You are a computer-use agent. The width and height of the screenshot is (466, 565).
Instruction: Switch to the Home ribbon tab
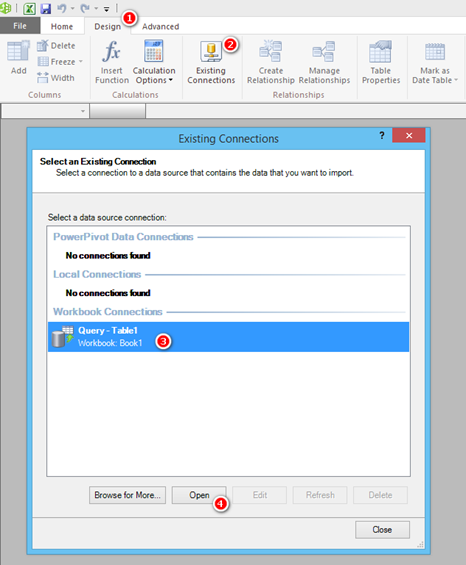(x=62, y=27)
